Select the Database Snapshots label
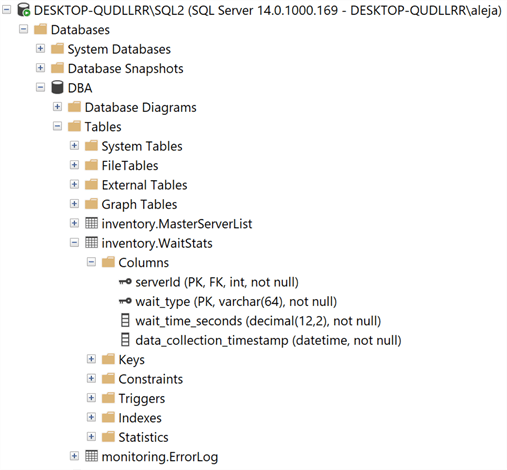The height and width of the screenshot is (470, 507). 126,69
